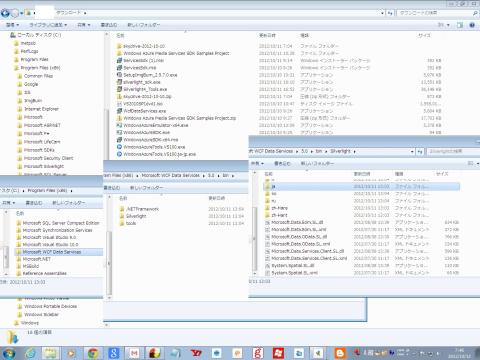Image resolution: width=480 pixels, height=360 pixels.
Task: Expand the breadcrumb arrow after Silverlight
Action: pos(354,151)
